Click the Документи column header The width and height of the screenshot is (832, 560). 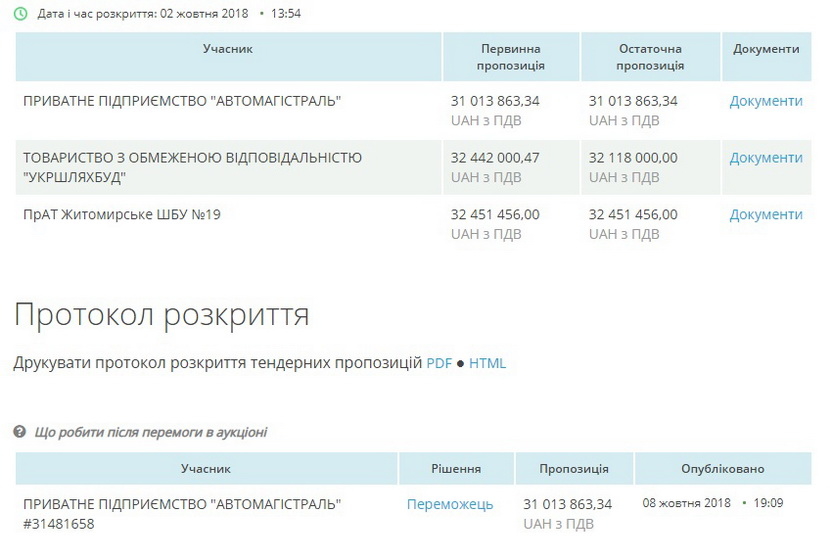tap(765, 49)
